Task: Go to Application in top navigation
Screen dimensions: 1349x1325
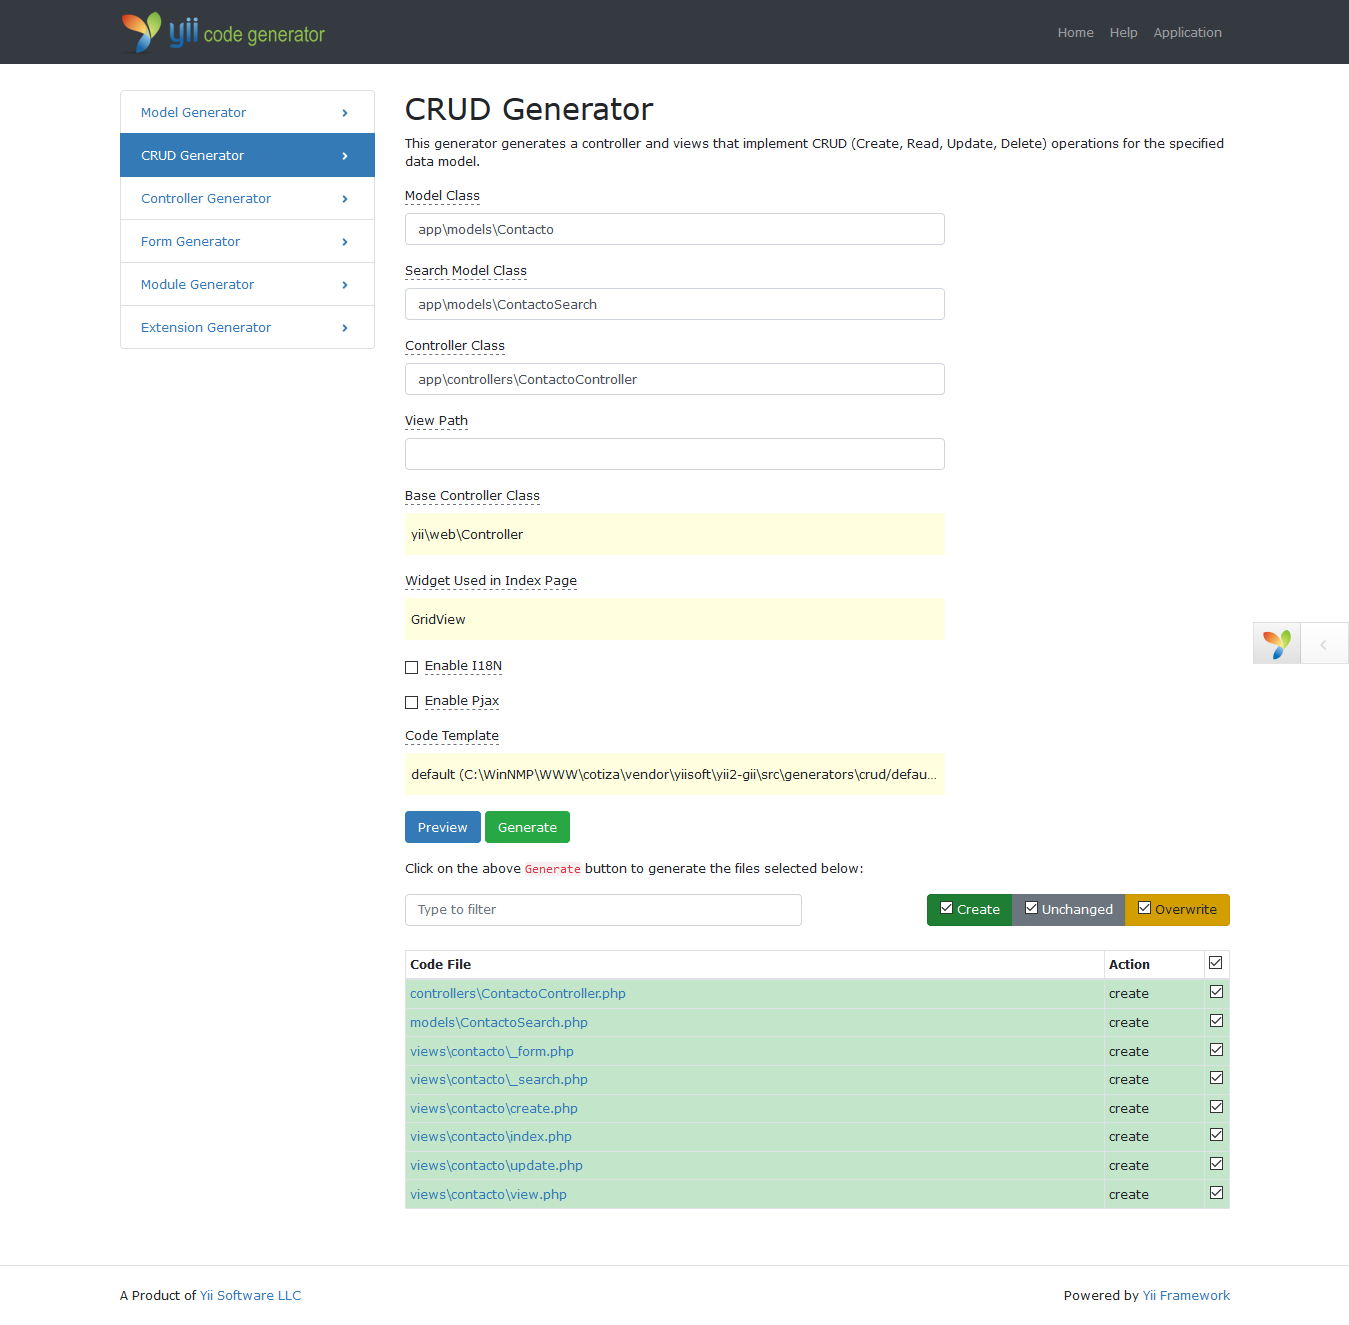Action: tap(1187, 33)
